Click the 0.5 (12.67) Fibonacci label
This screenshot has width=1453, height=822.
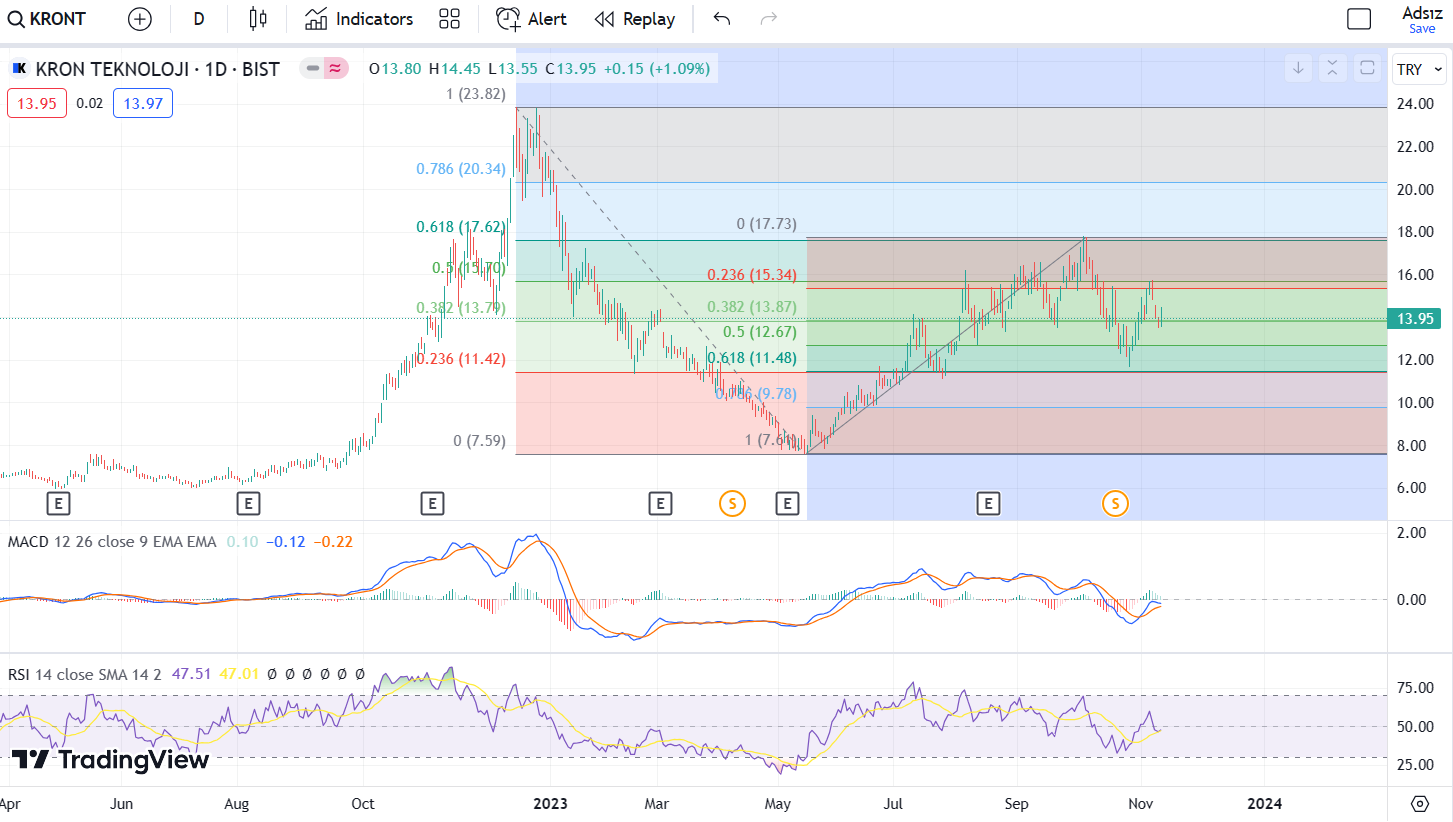pos(760,332)
